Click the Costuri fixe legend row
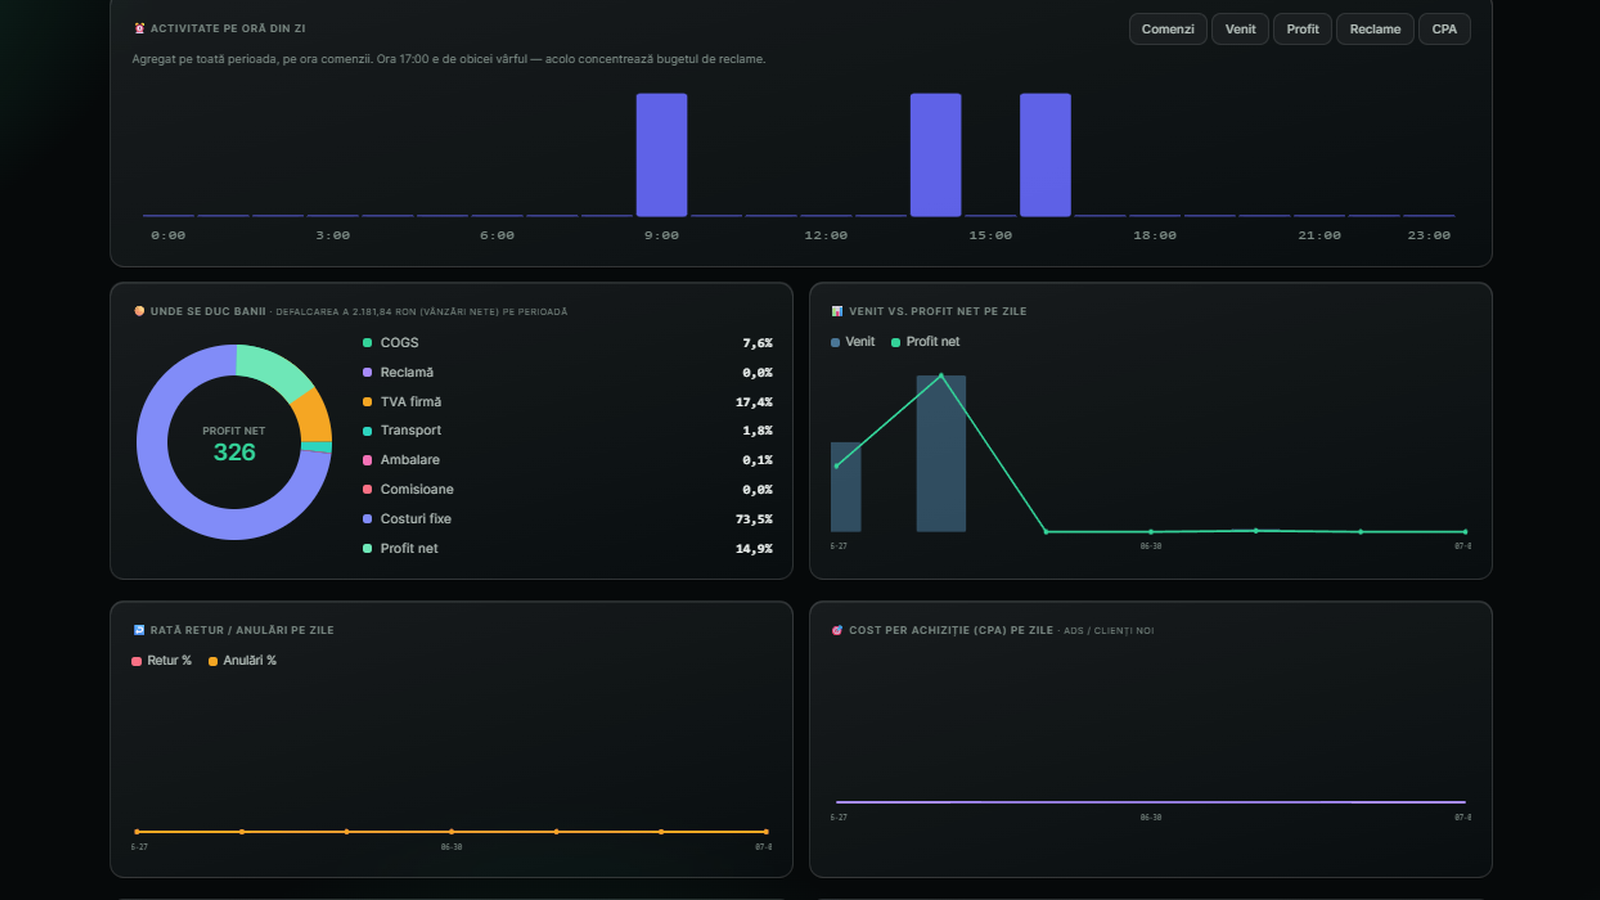The image size is (1600, 900). [x=567, y=519]
